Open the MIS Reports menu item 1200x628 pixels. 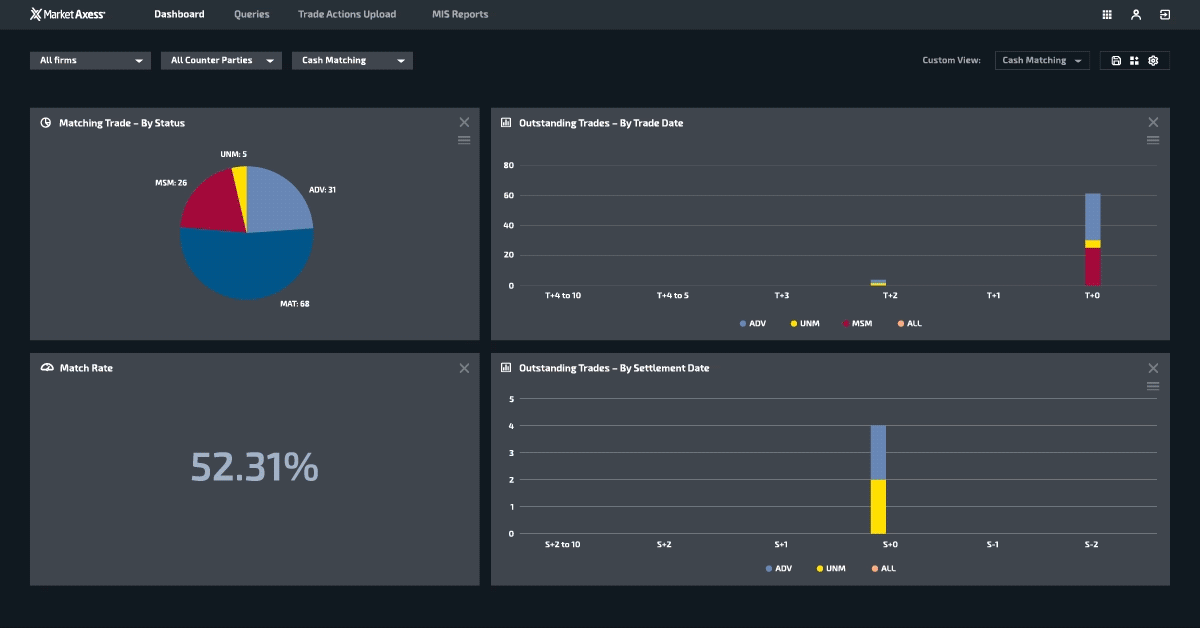tap(459, 14)
